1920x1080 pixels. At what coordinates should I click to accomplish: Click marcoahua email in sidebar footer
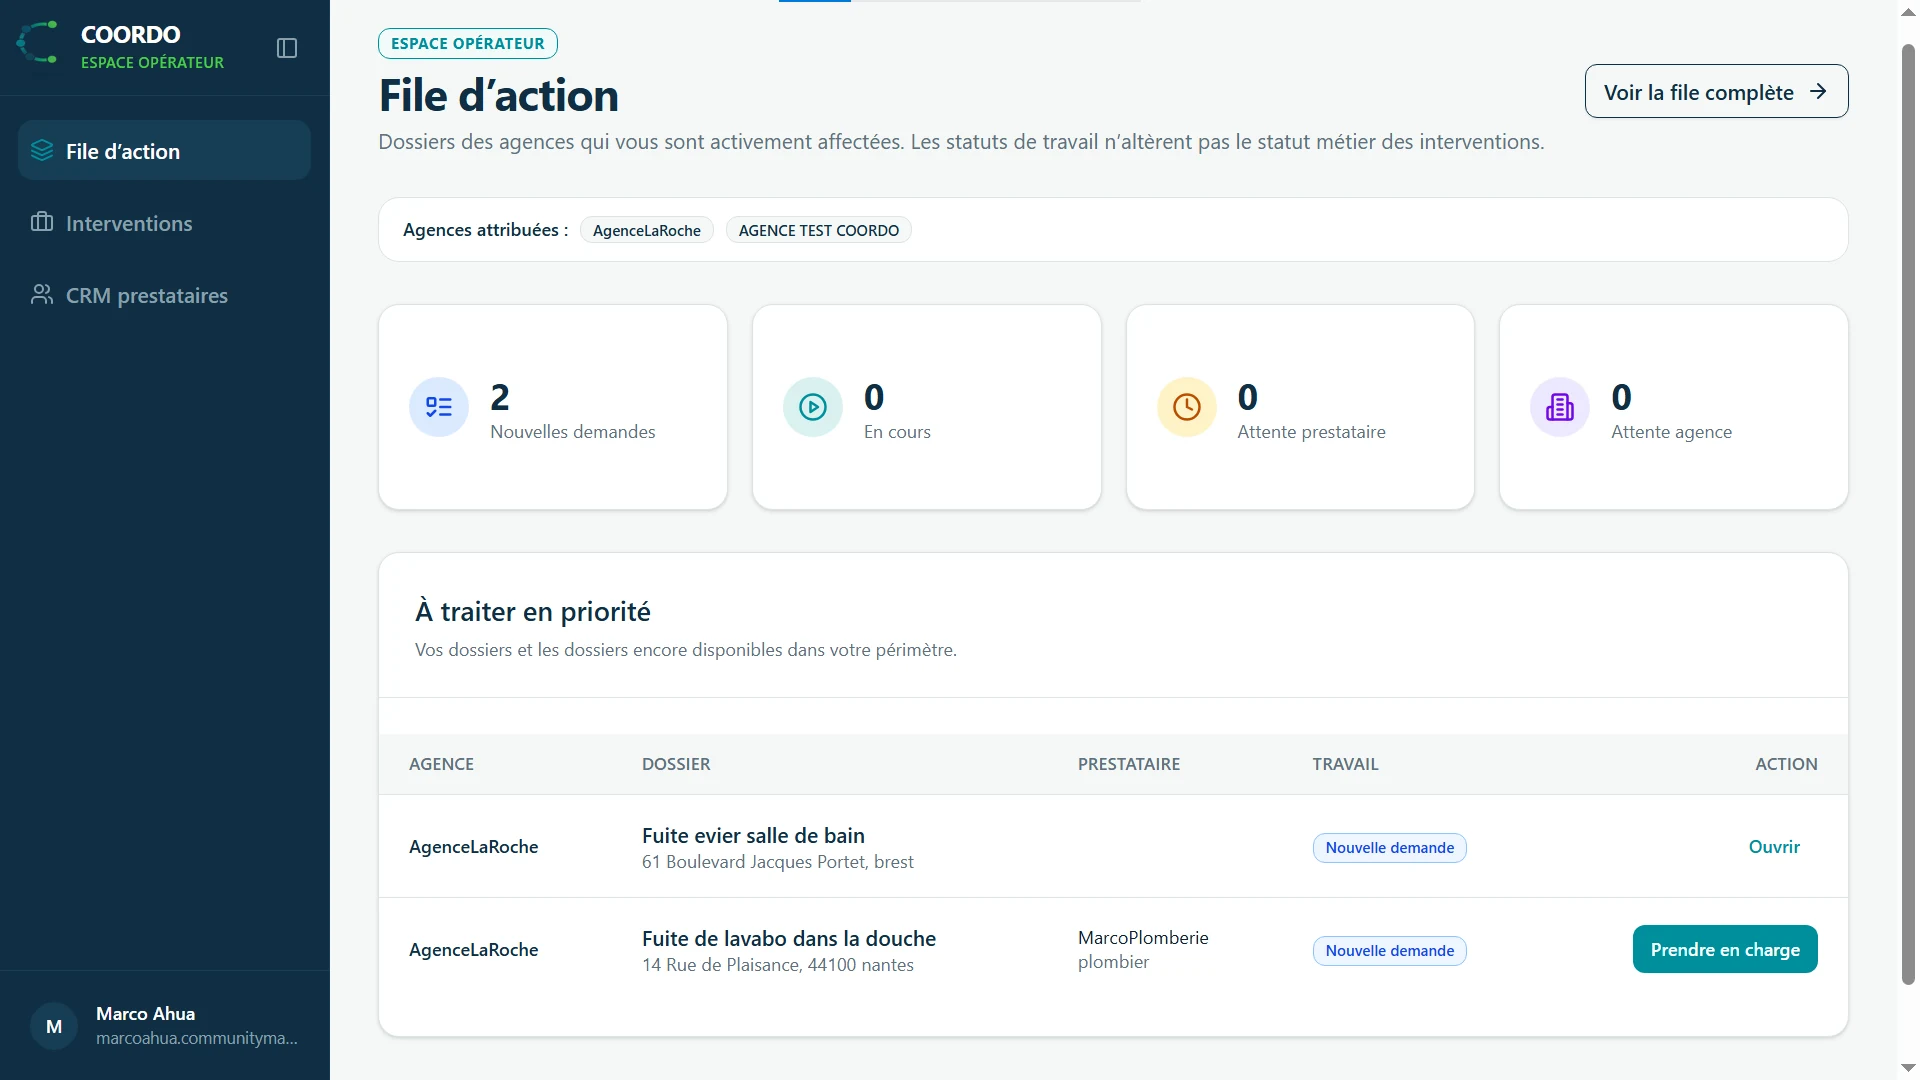tap(196, 1038)
